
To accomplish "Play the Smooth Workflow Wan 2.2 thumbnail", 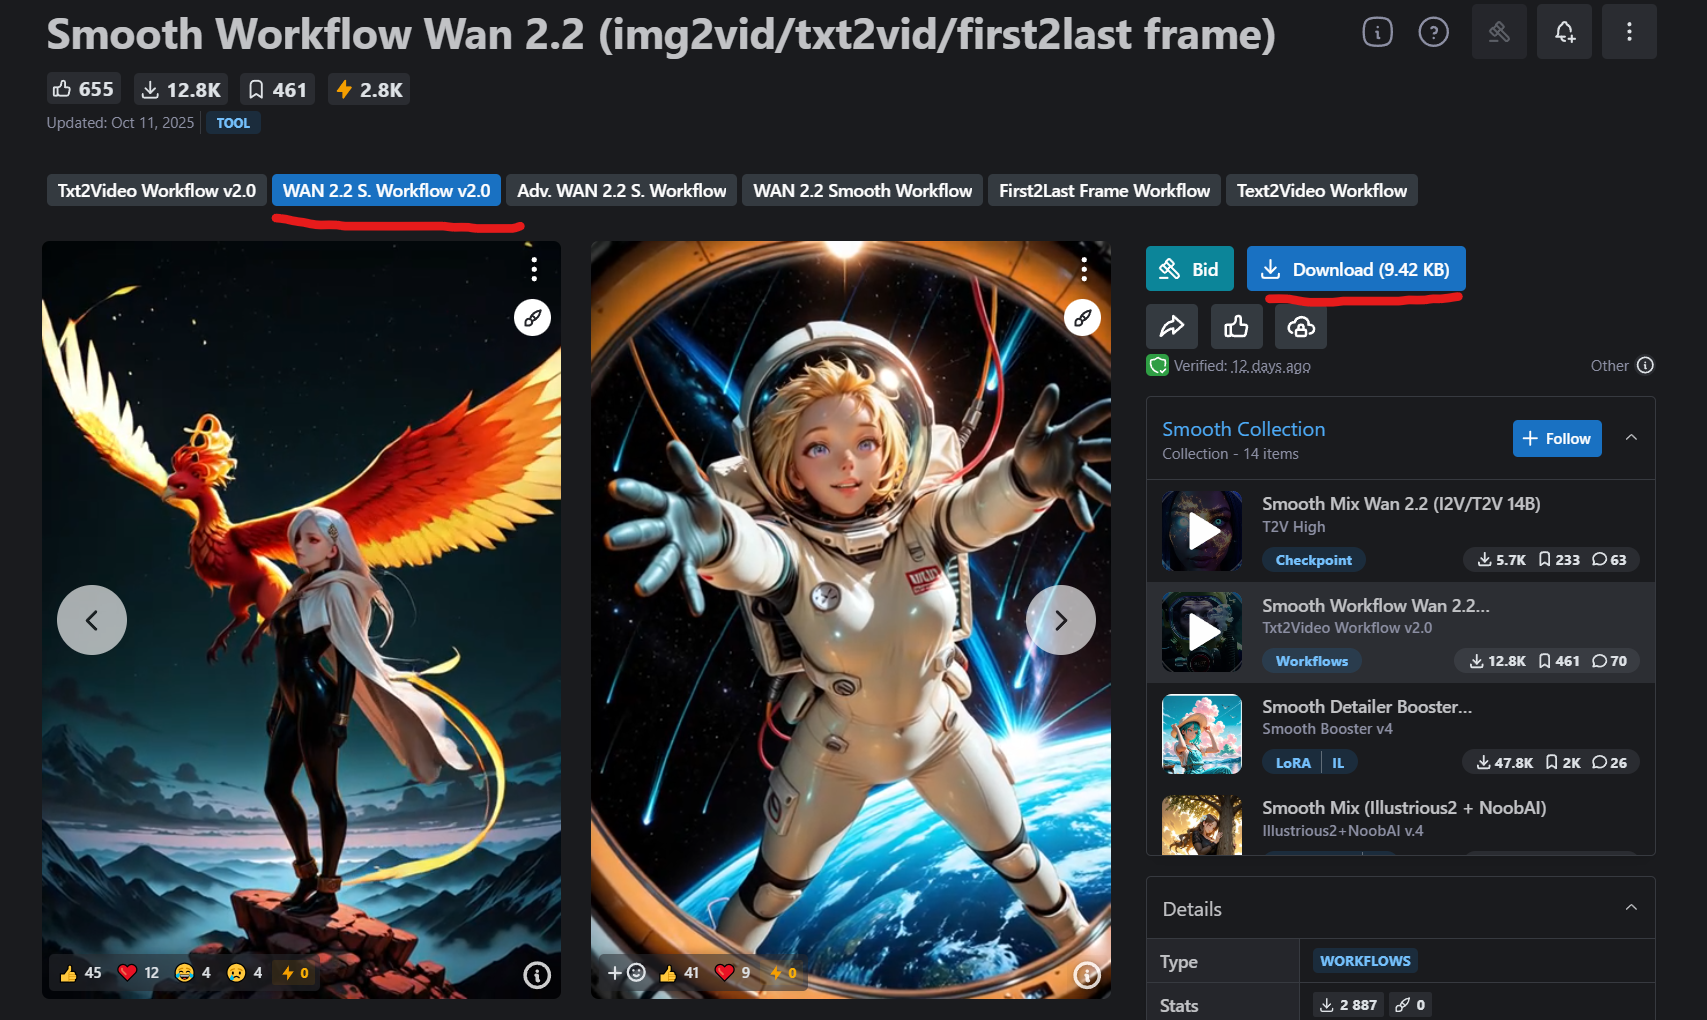I will tap(1202, 632).
